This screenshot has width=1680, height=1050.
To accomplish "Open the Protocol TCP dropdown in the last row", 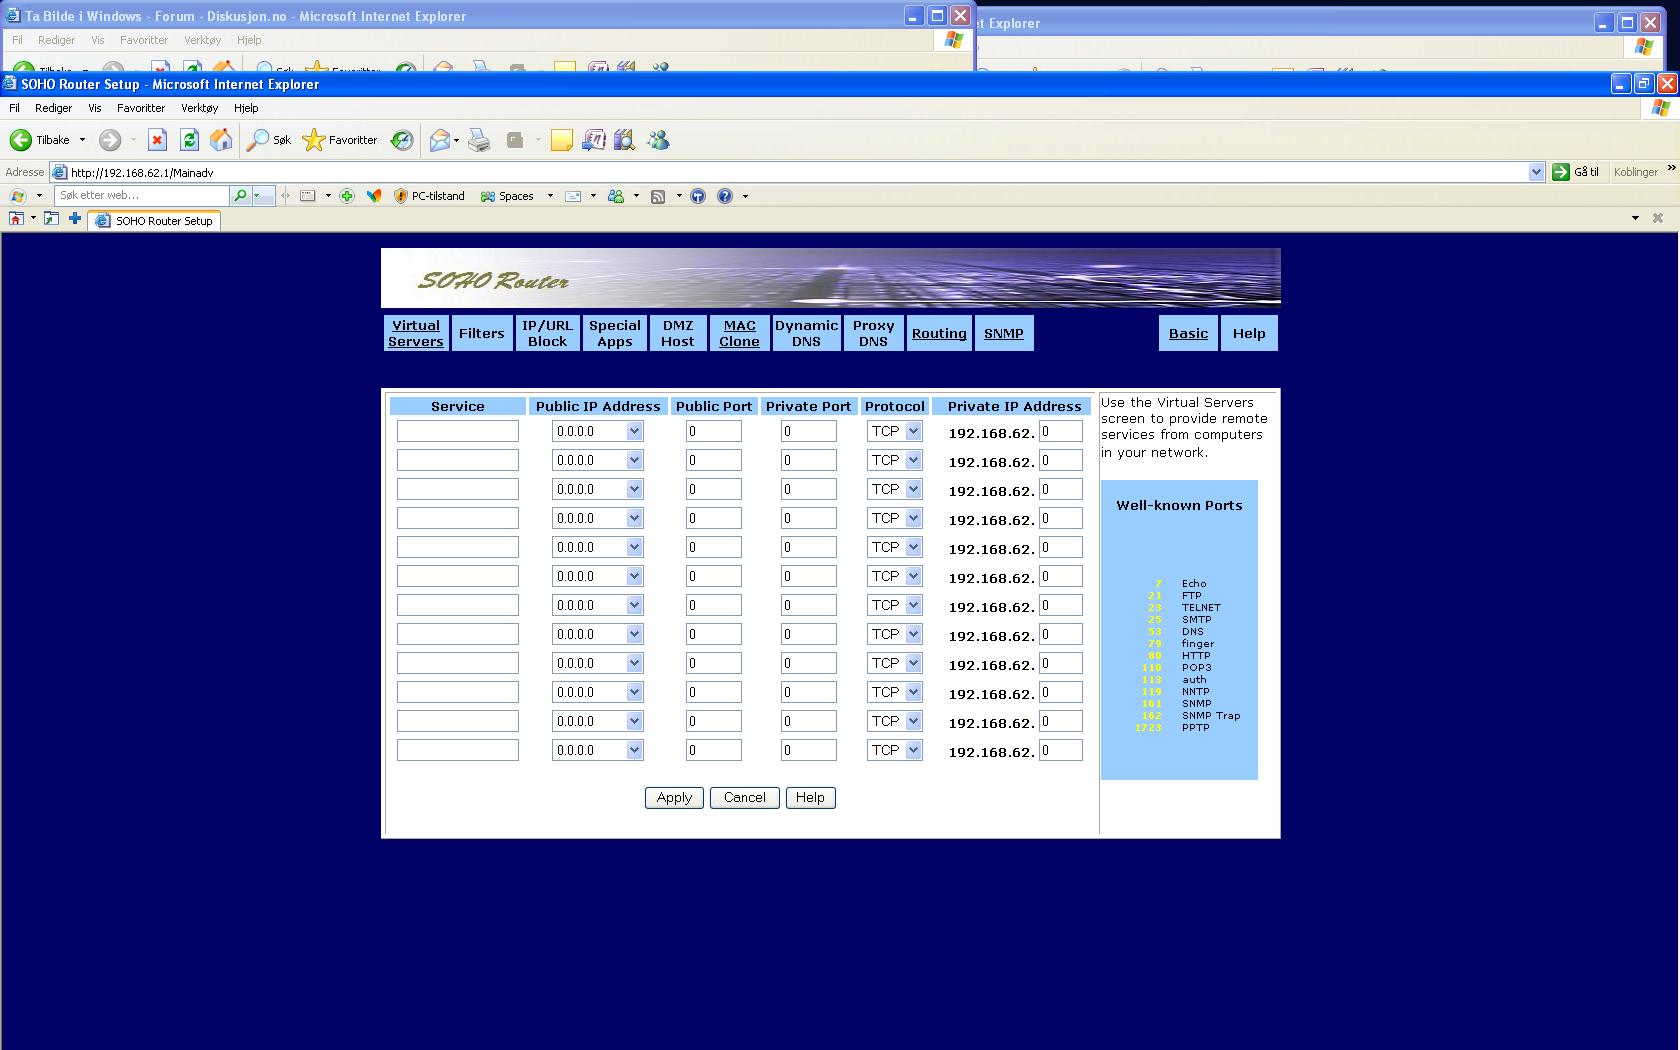I will point(913,750).
